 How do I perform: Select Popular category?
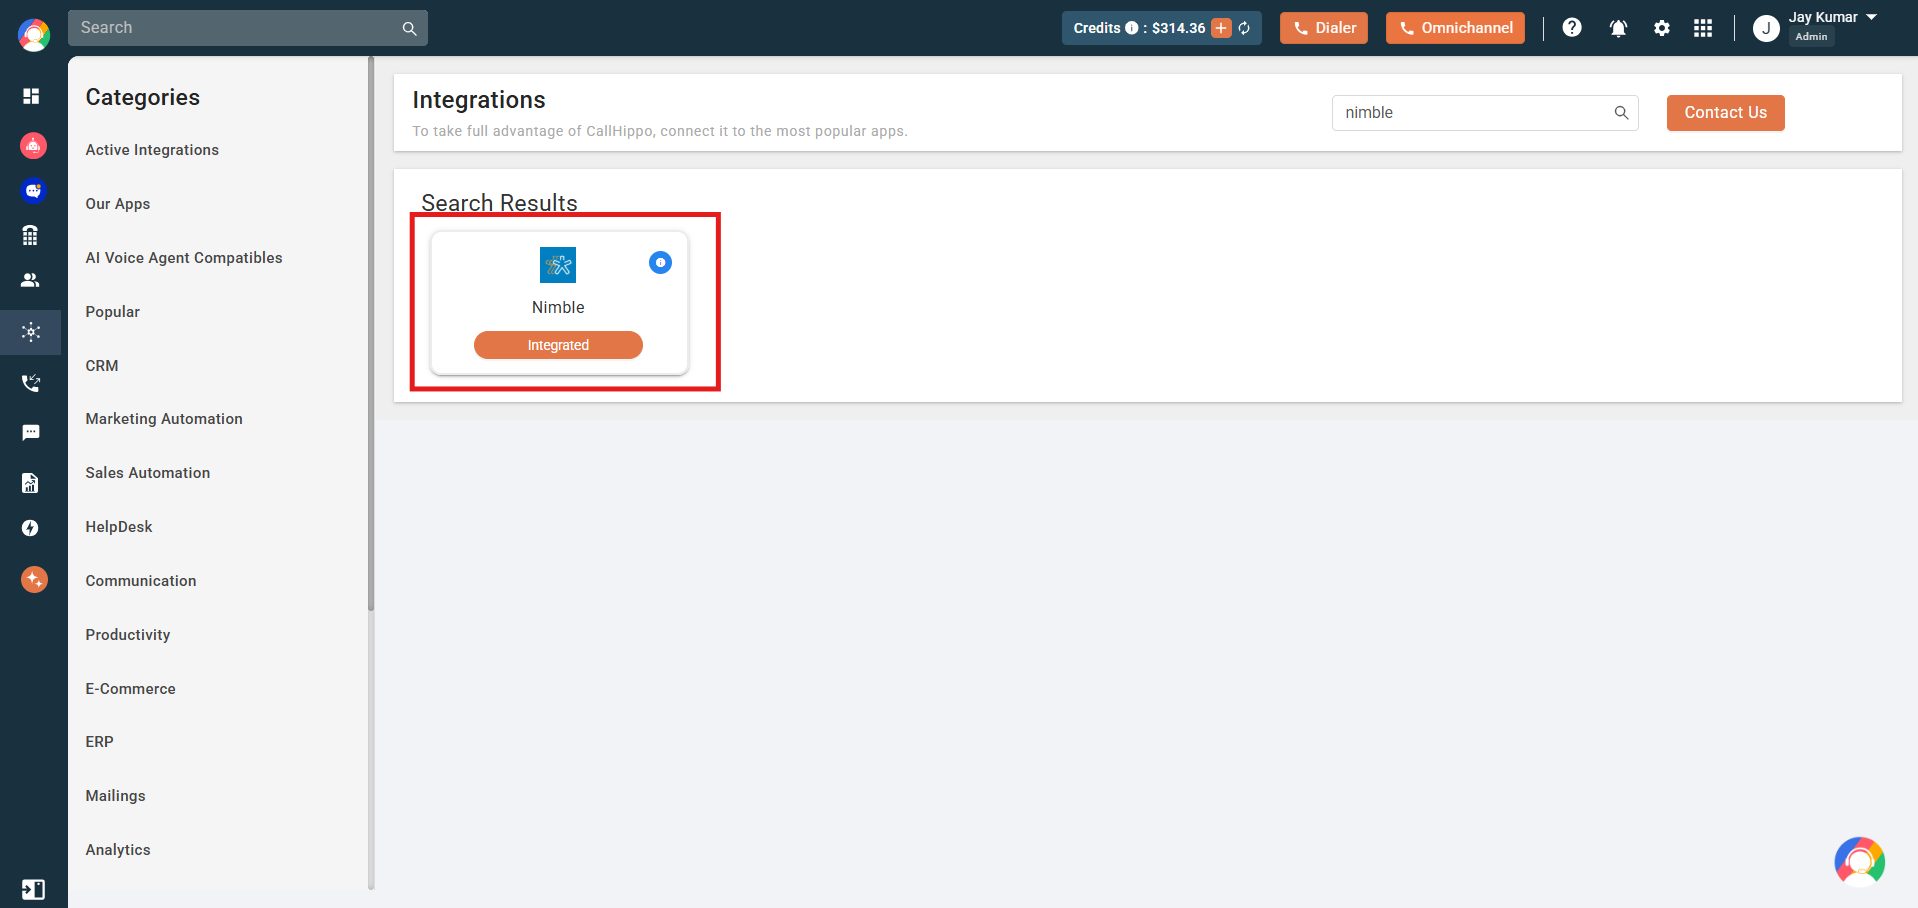[113, 312]
